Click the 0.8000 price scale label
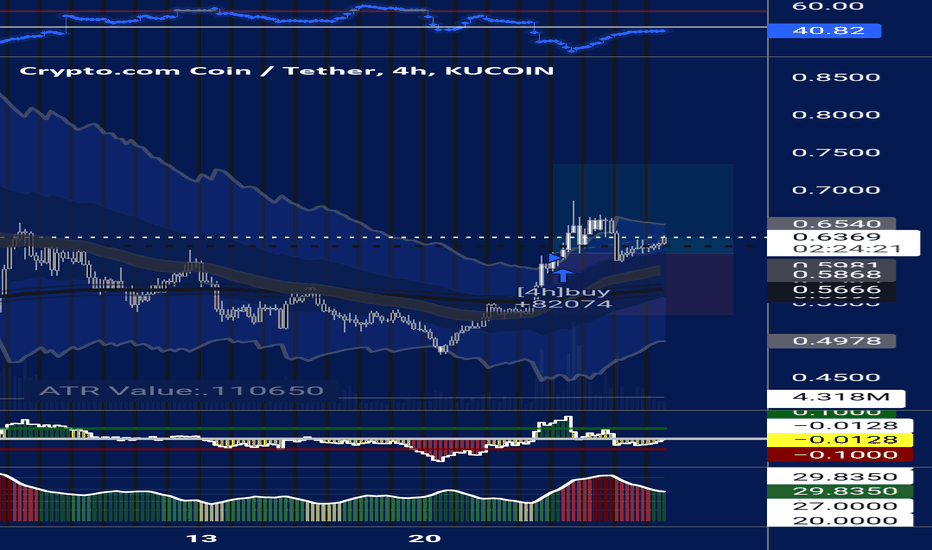 point(836,115)
